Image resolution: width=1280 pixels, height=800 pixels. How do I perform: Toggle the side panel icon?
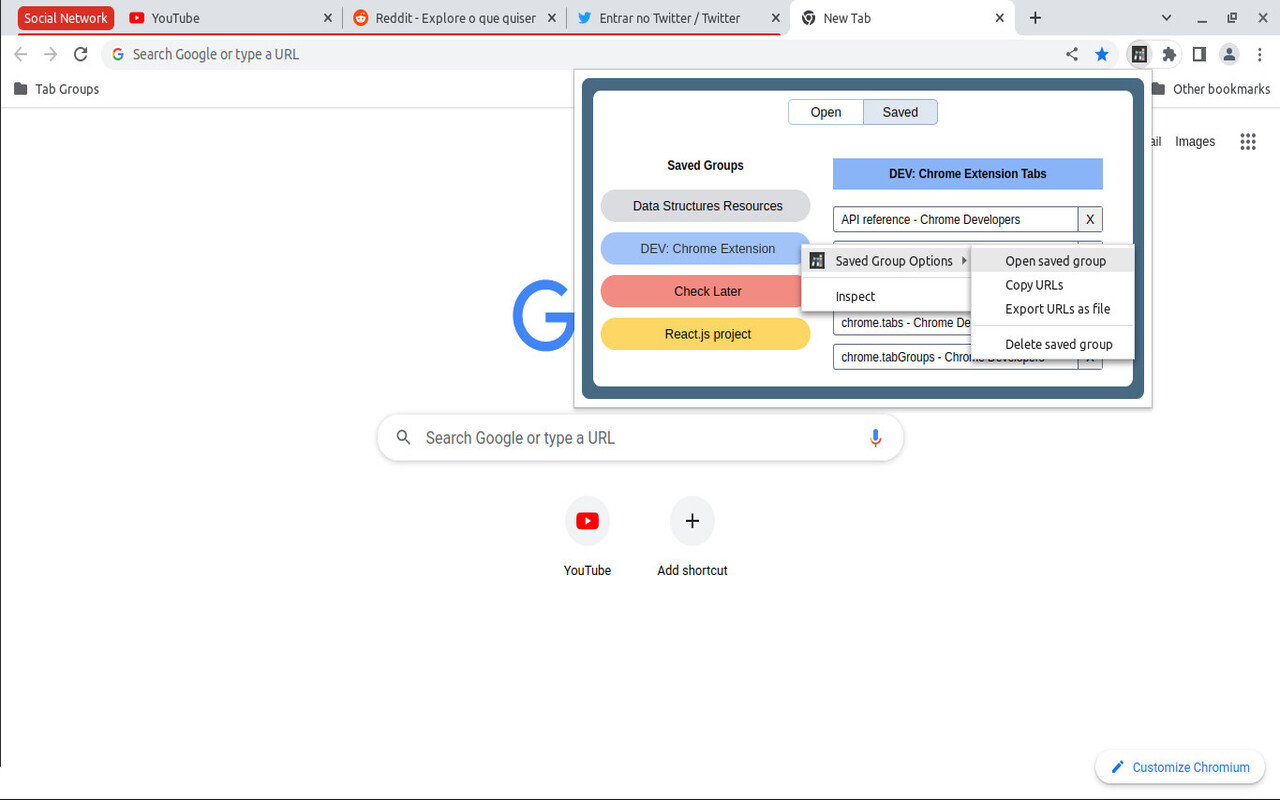point(1199,54)
